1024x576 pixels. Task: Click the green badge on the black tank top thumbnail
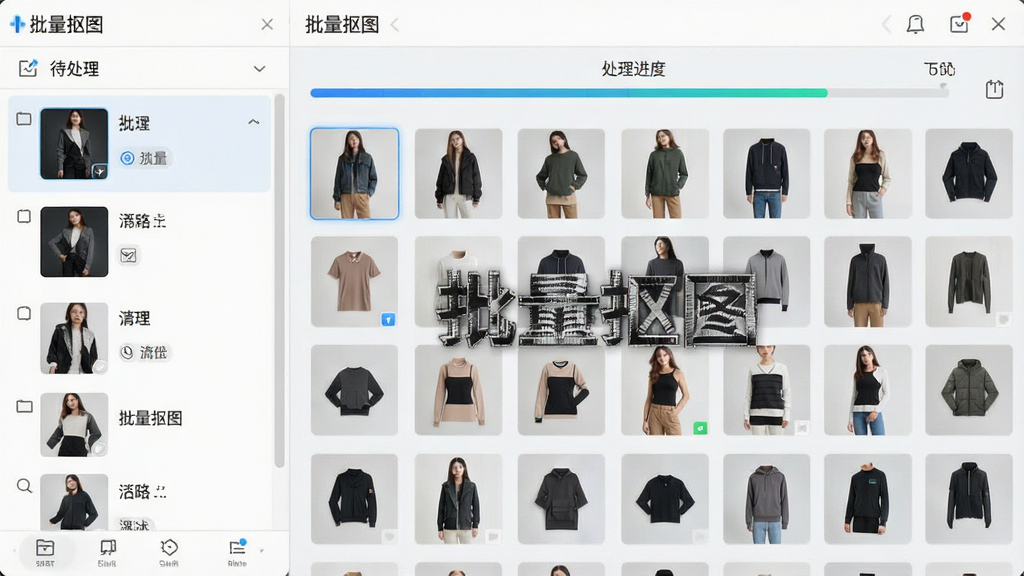pyautogui.click(x=700, y=428)
